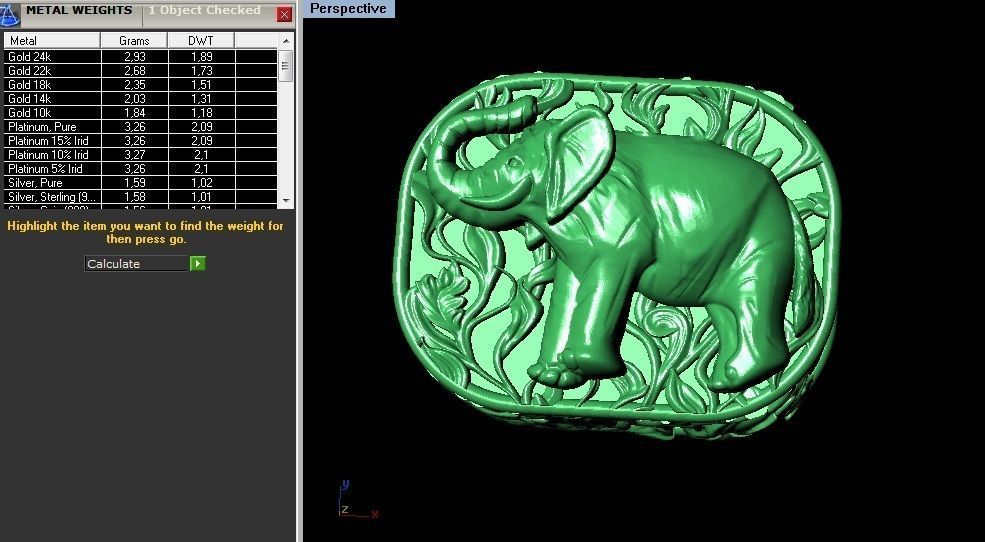The width and height of the screenshot is (985, 542).
Task: Select the Platinum, Pure row
Action: (141, 127)
